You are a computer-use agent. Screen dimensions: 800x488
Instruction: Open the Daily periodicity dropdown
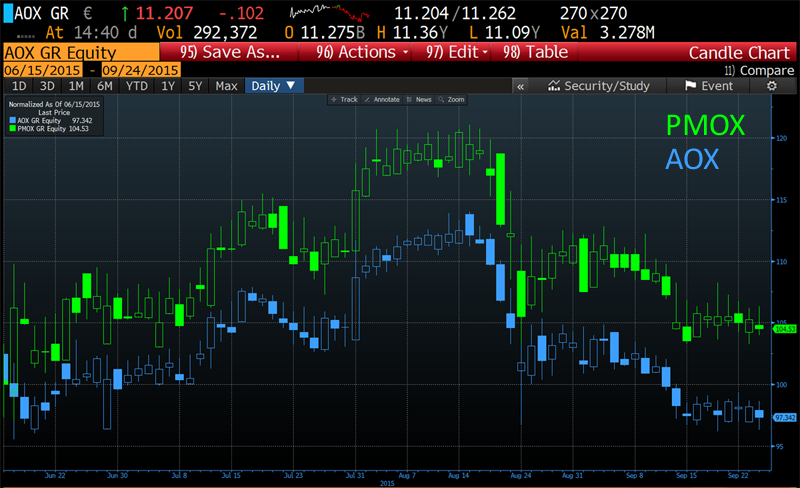click(x=273, y=86)
